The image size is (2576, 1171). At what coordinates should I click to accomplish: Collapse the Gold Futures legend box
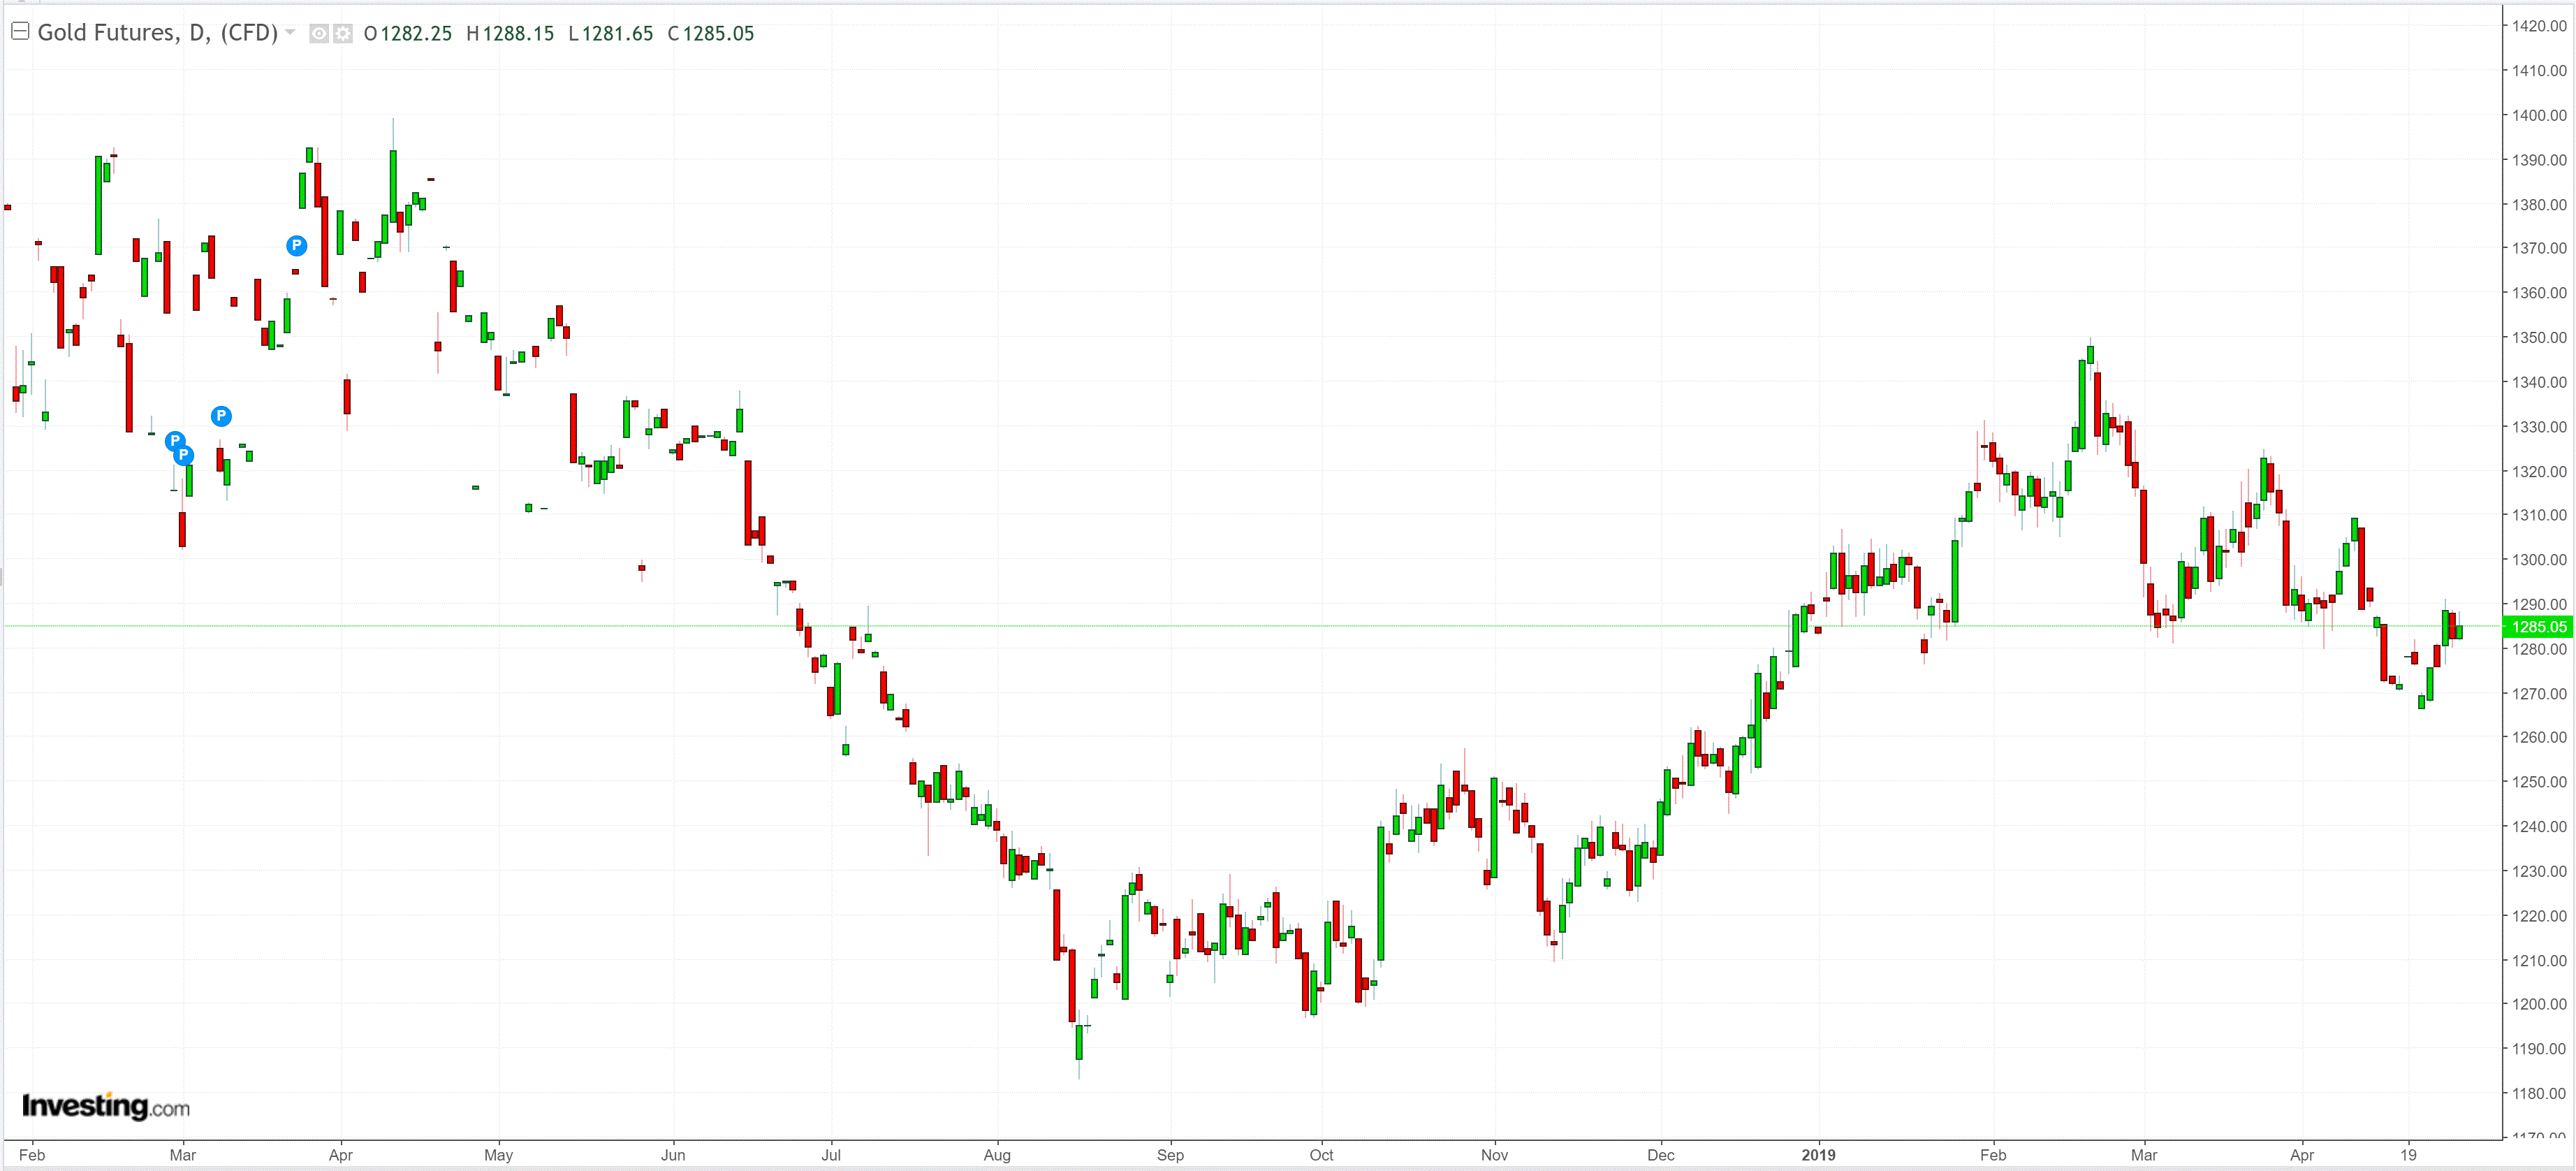tap(19, 32)
